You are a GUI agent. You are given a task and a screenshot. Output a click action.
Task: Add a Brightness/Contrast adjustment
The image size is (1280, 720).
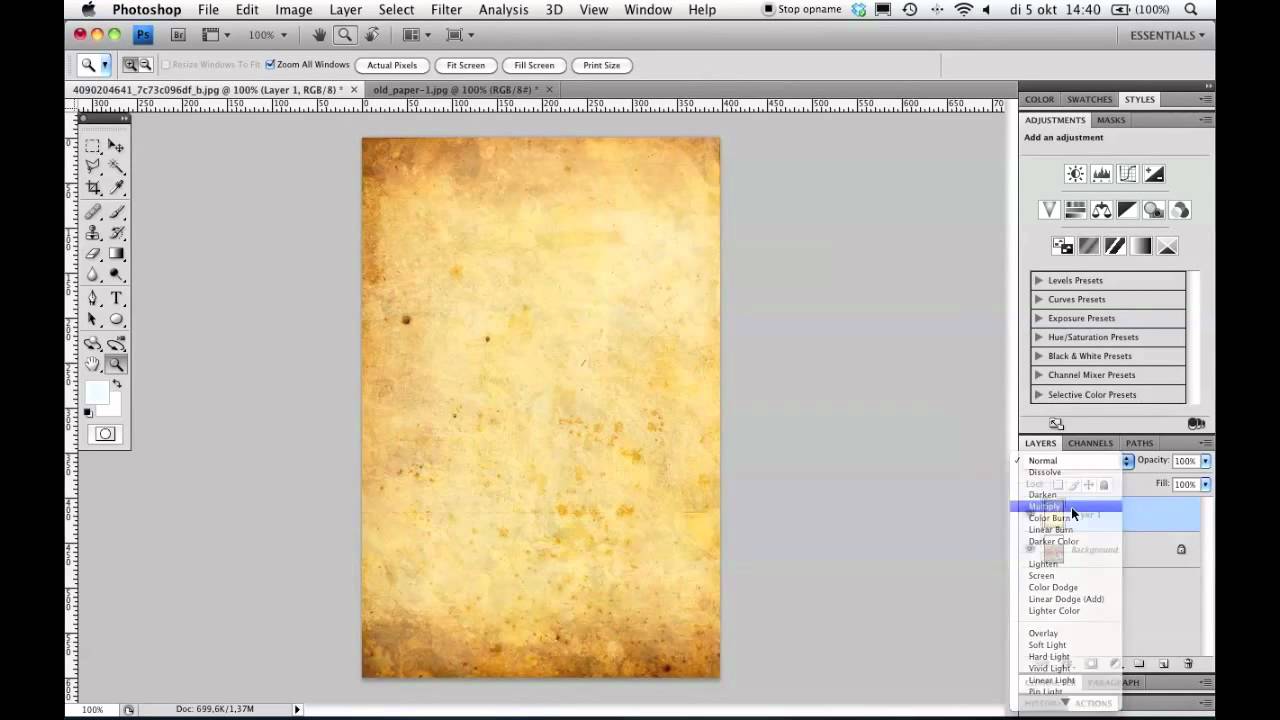(1075, 174)
